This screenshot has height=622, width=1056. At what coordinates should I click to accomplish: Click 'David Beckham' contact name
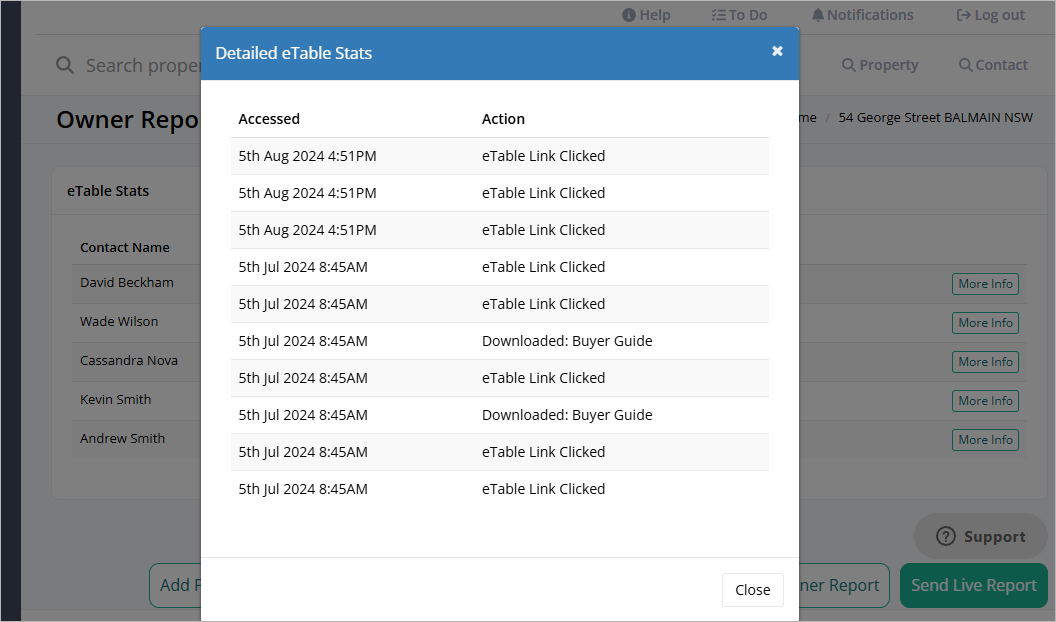pos(127,283)
